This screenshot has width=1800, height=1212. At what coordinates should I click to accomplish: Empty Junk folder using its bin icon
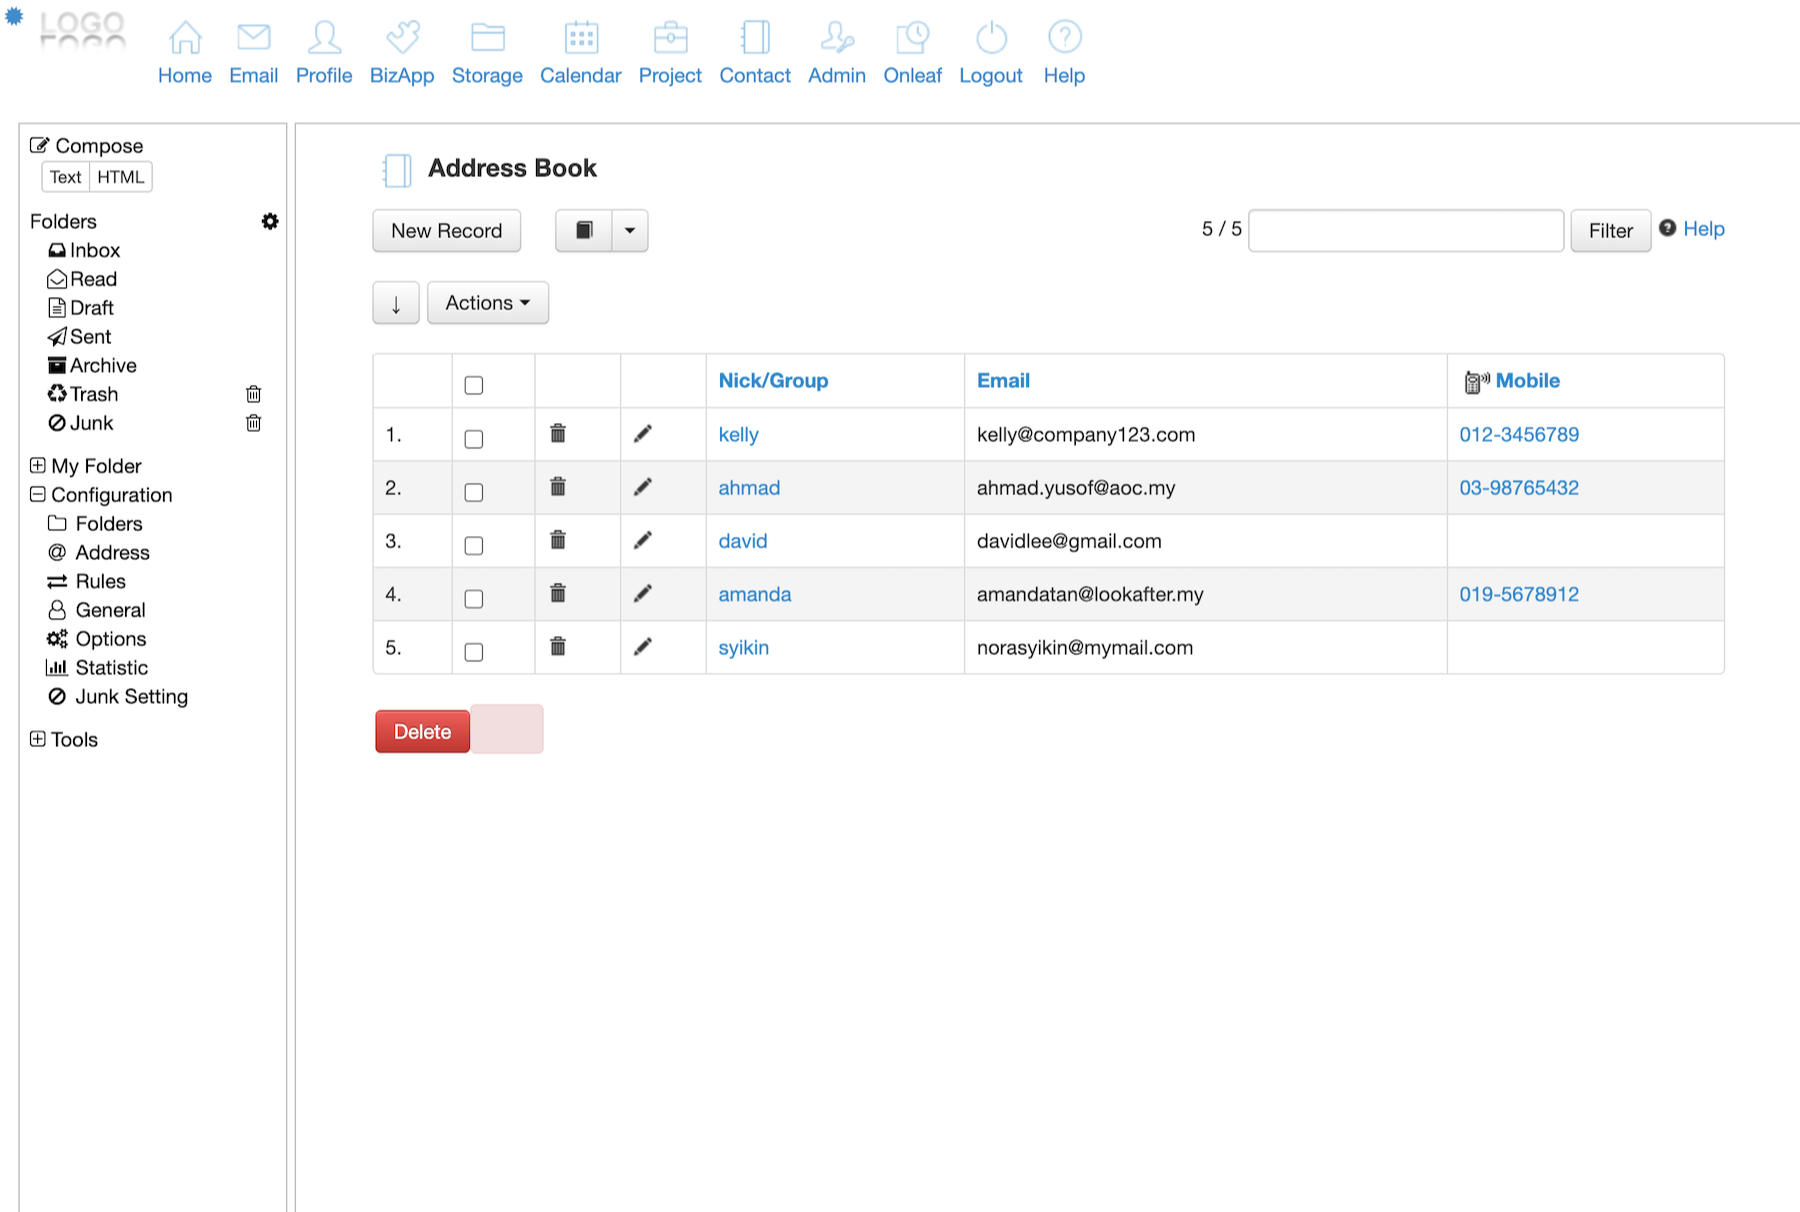tap(254, 423)
